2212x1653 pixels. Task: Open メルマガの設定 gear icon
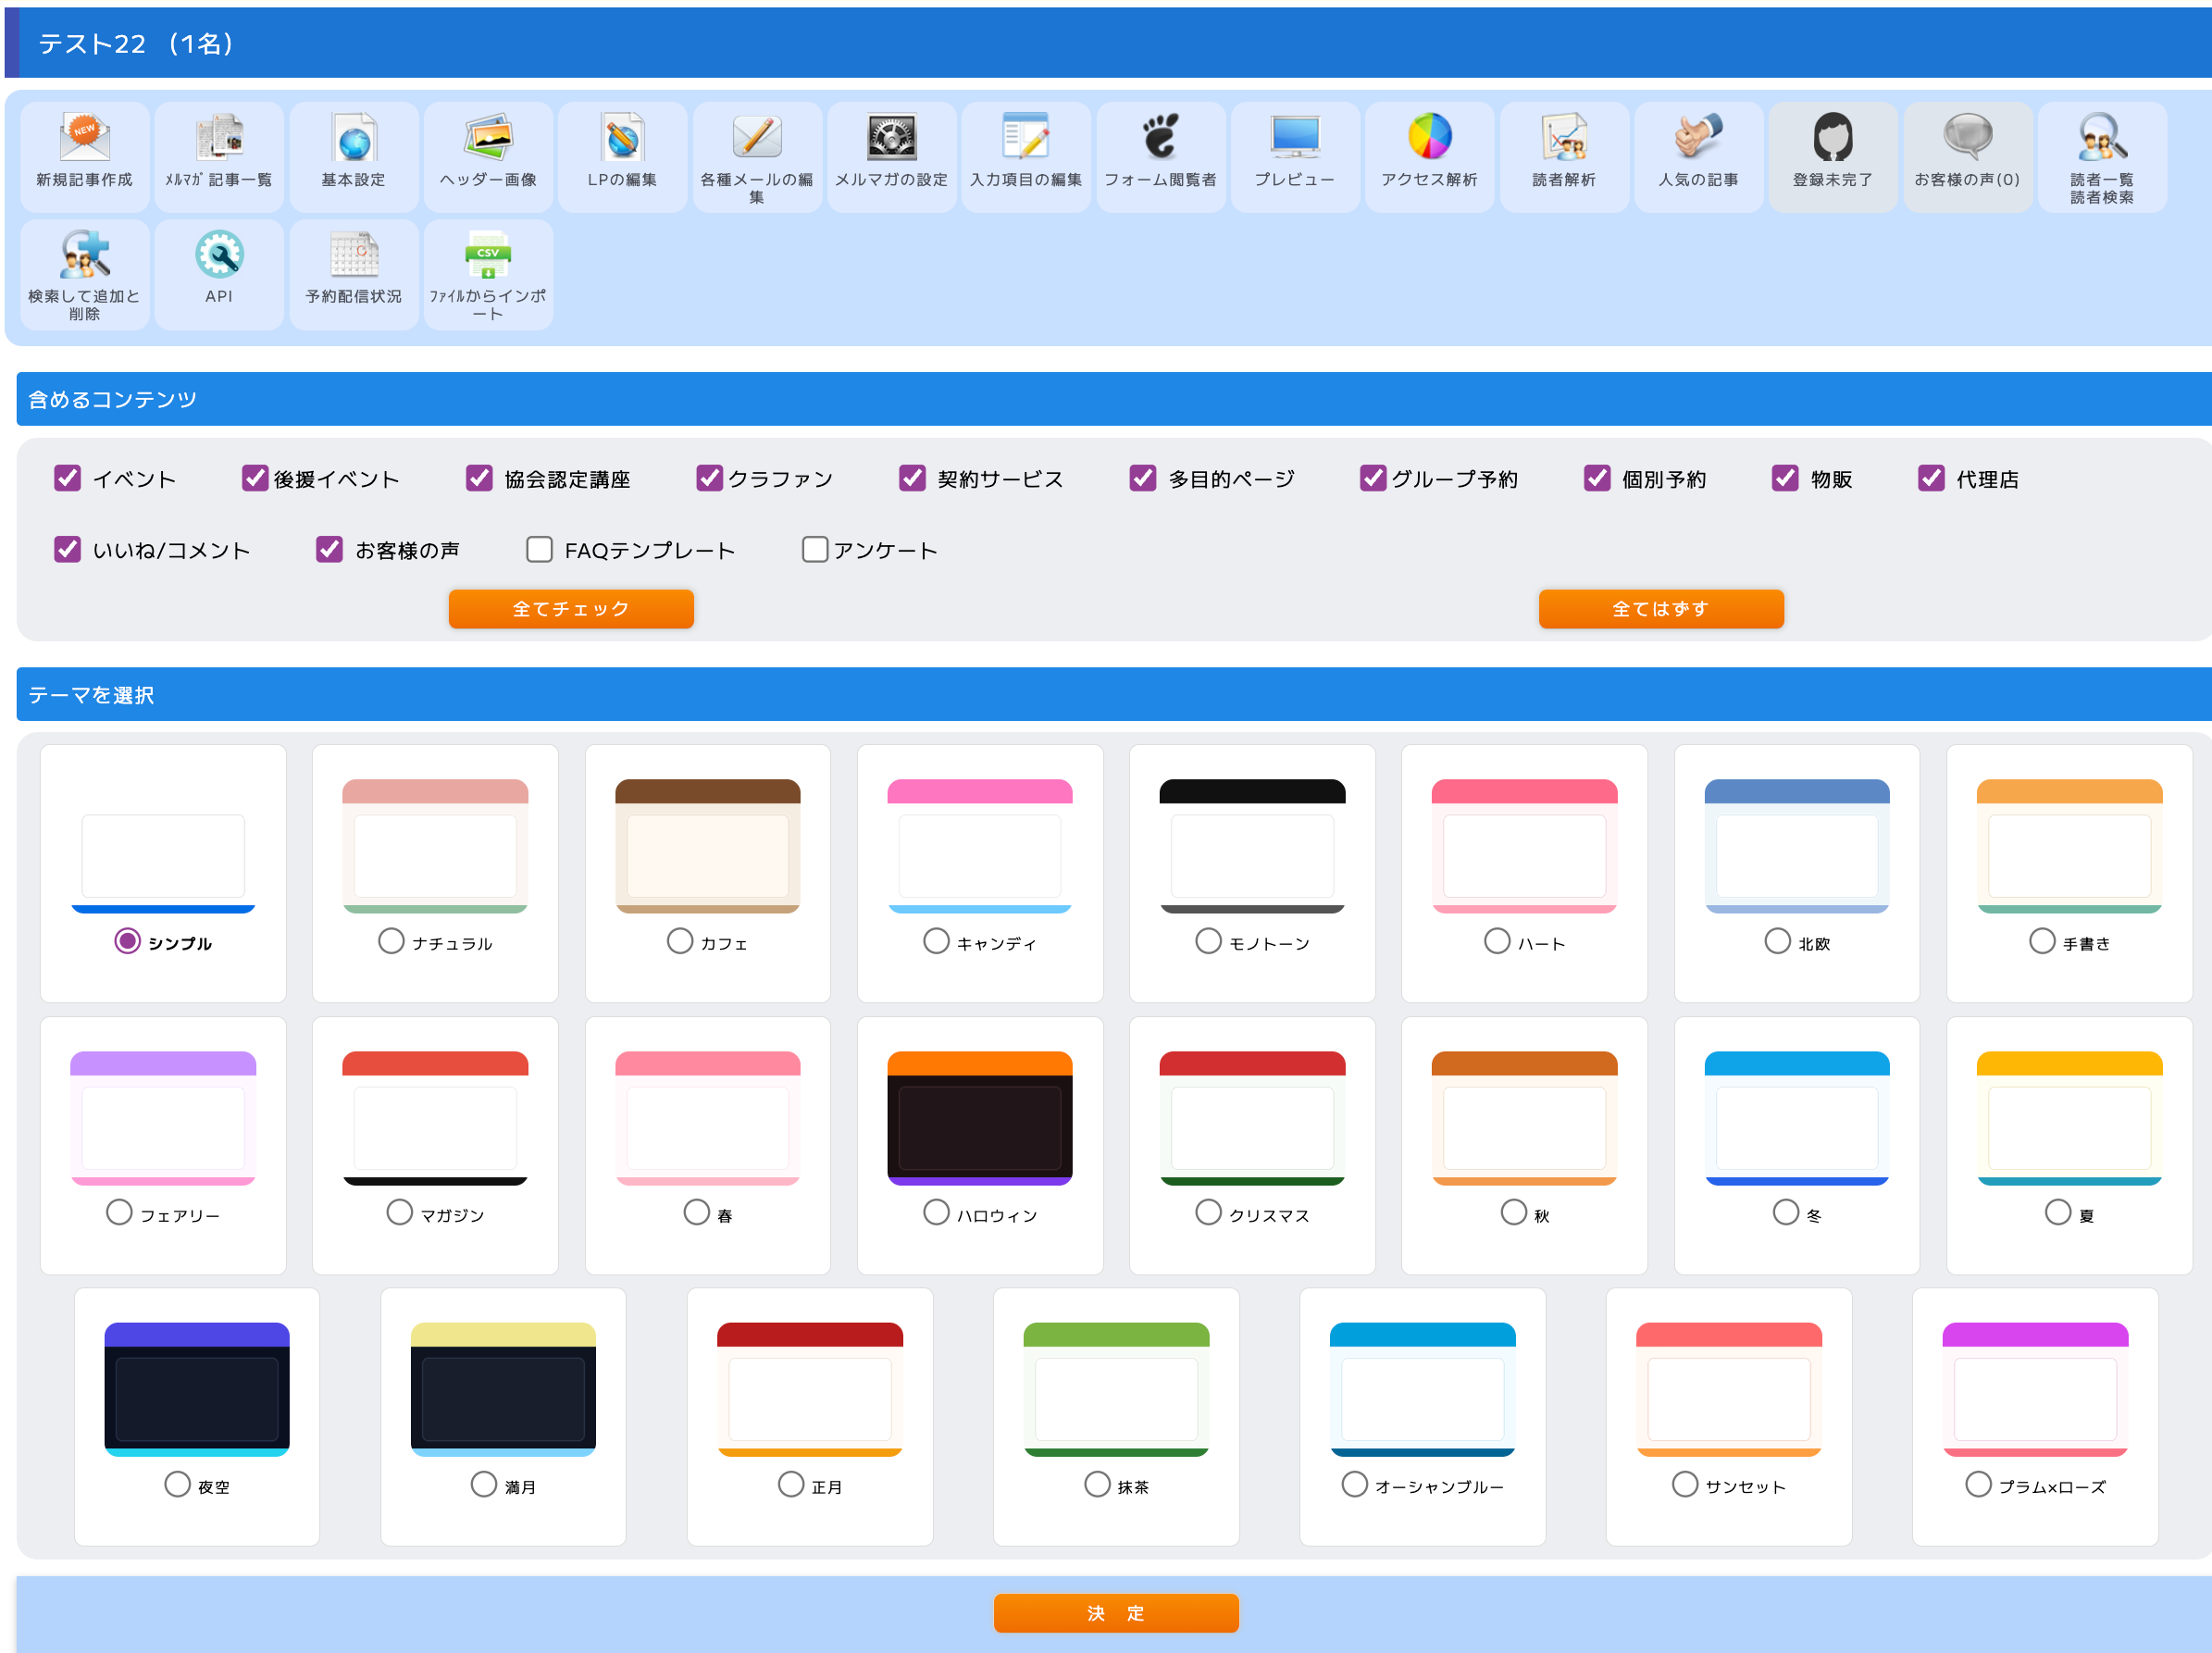[891, 138]
